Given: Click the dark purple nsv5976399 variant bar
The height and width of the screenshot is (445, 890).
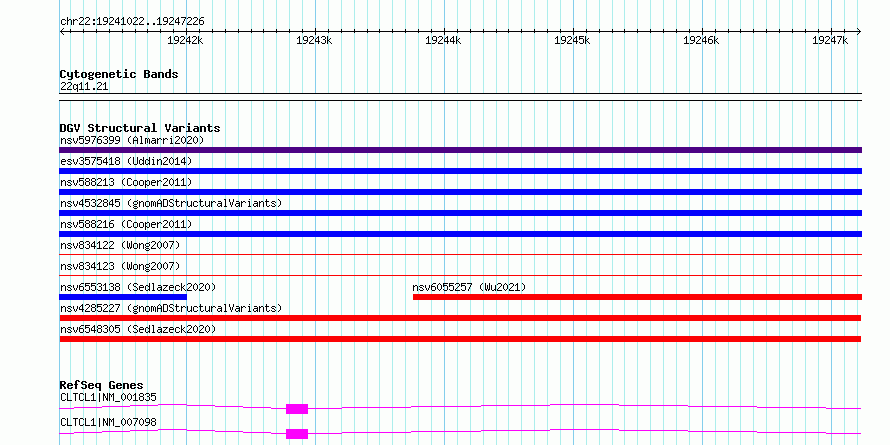Looking at the screenshot, I should [x=460, y=150].
